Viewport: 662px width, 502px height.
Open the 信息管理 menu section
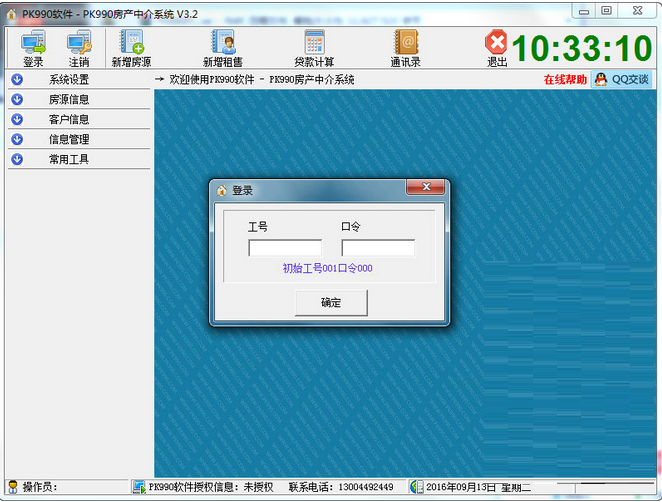point(79,139)
